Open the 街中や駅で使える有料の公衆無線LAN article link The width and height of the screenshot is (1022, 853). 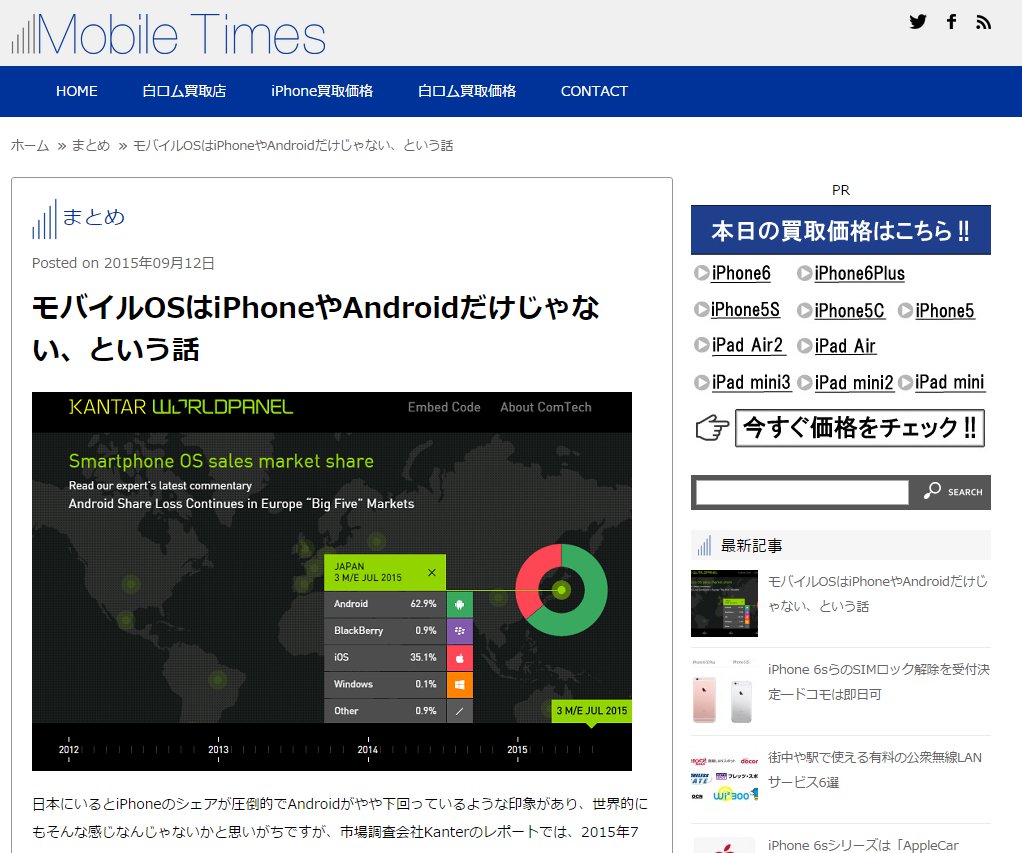click(875, 770)
